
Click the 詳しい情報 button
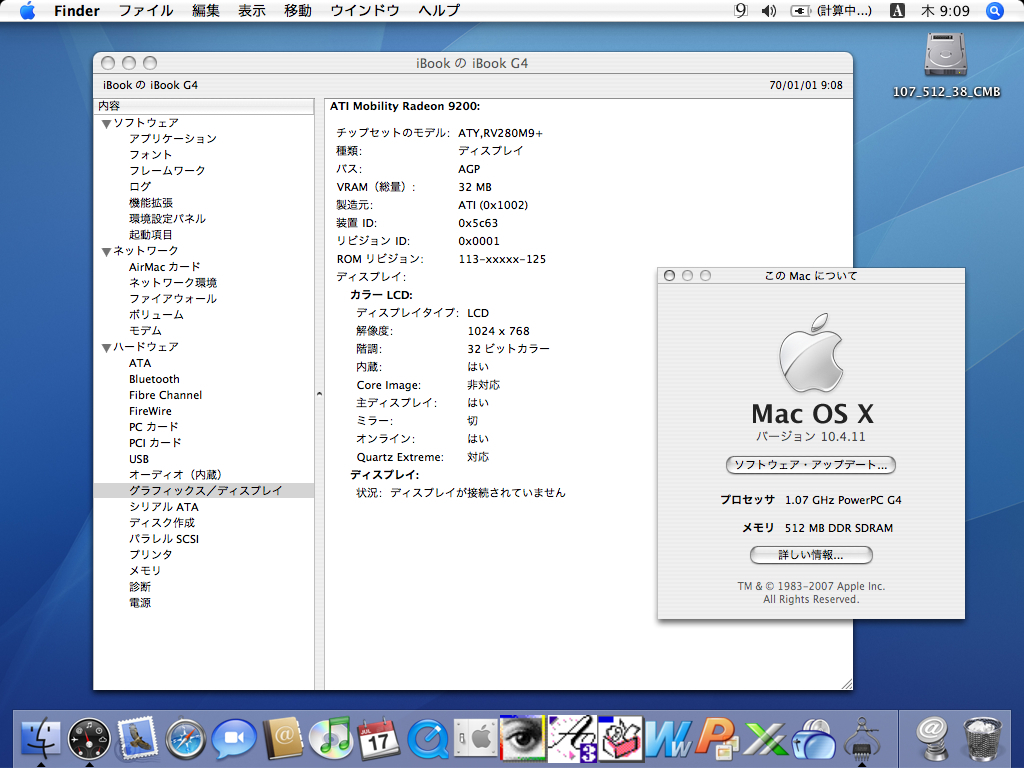pyautogui.click(x=810, y=554)
